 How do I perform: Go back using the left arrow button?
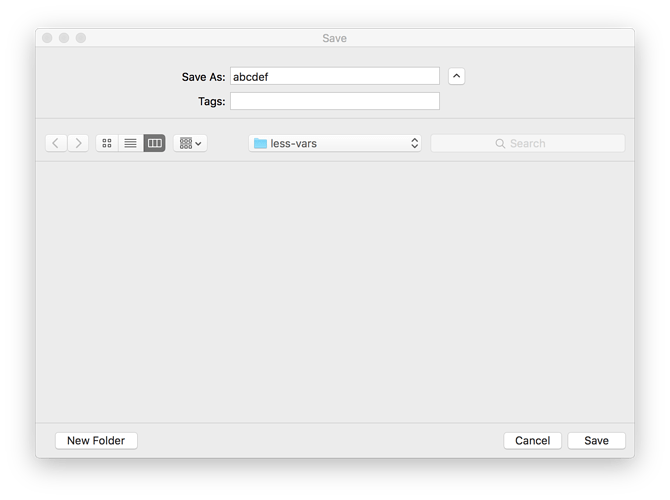[55, 143]
